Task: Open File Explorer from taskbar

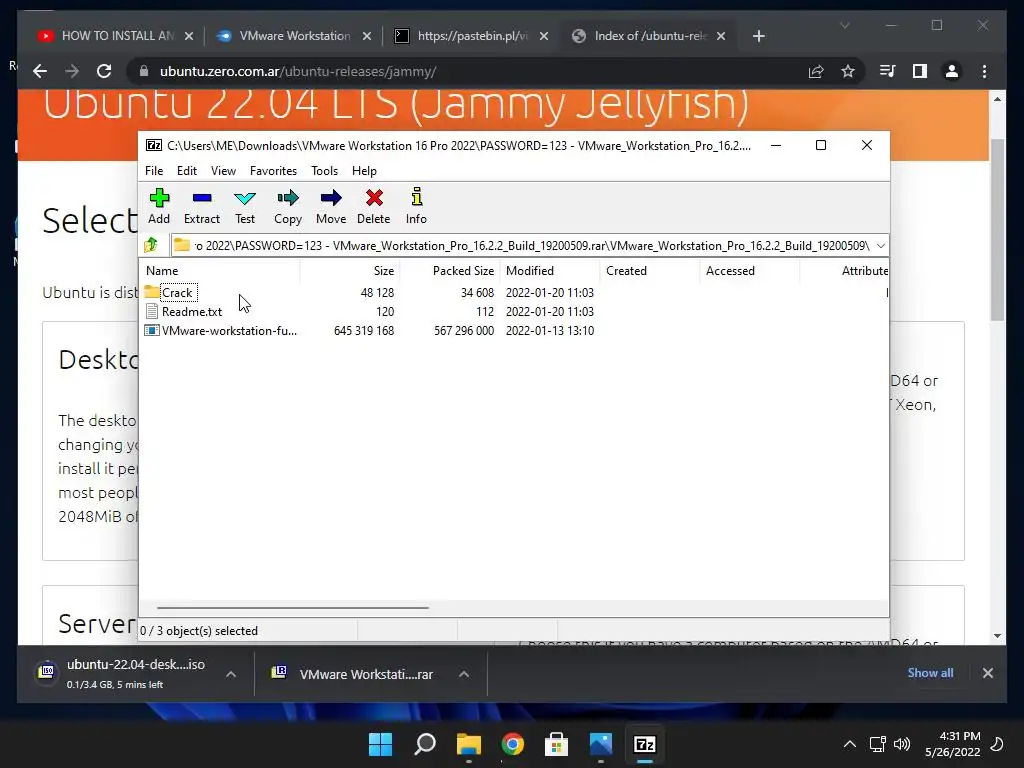Action: tap(469, 744)
